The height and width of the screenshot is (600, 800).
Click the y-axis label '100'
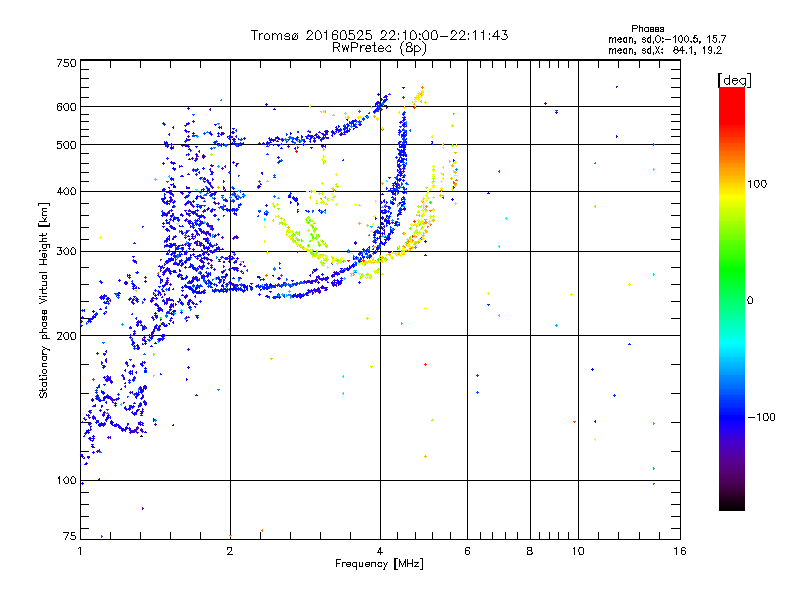coord(66,481)
